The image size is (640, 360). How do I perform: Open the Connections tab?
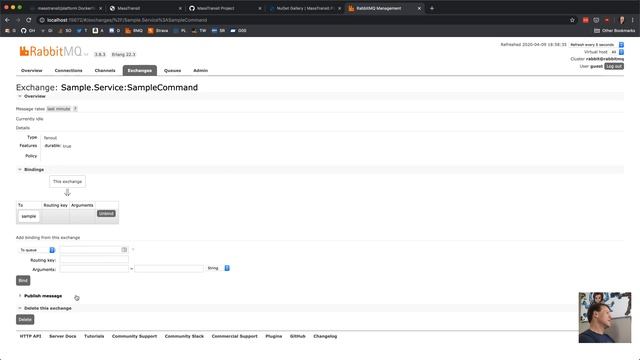(69, 71)
